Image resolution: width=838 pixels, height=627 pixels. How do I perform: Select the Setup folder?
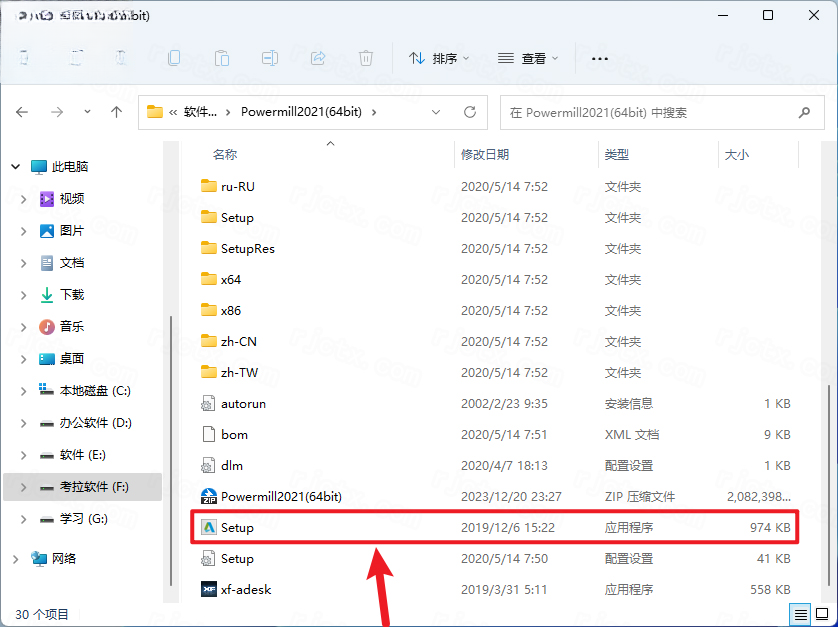point(237,218)
